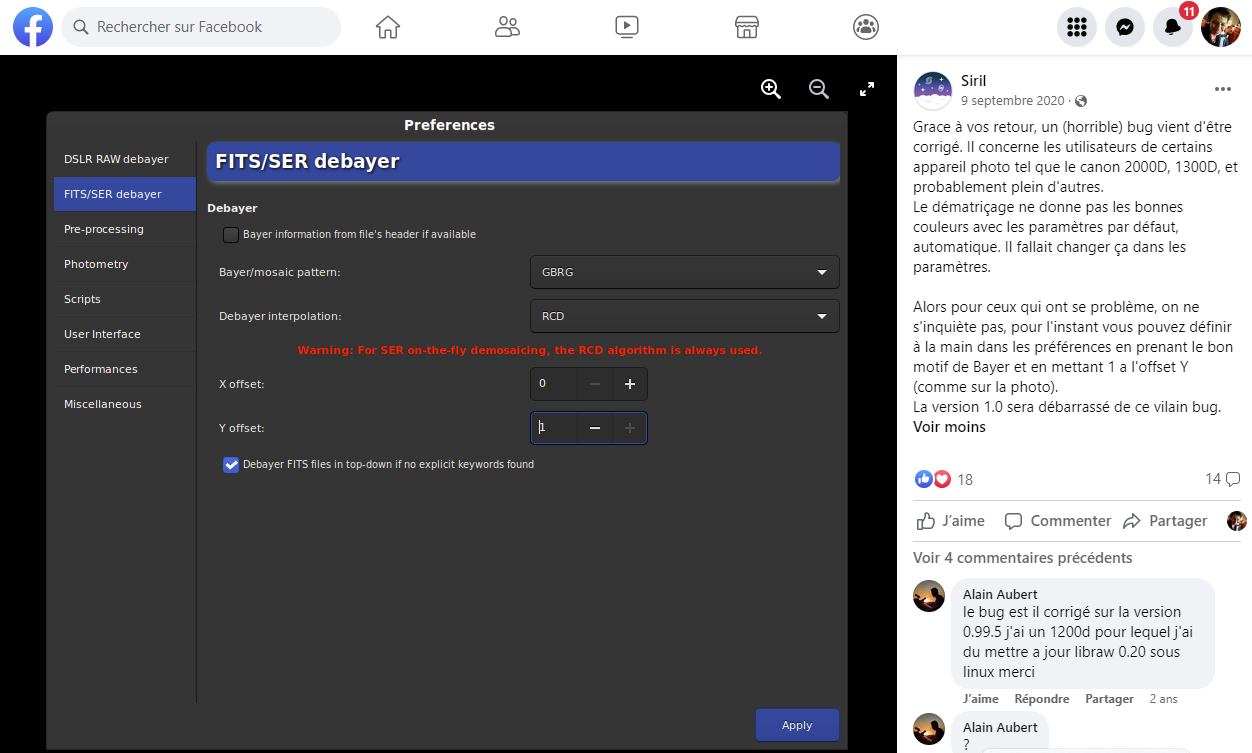Click the Facebook logo icon
Viewport: 1252px width, 753px height.
pyautogui.click(x=32, y=27)
